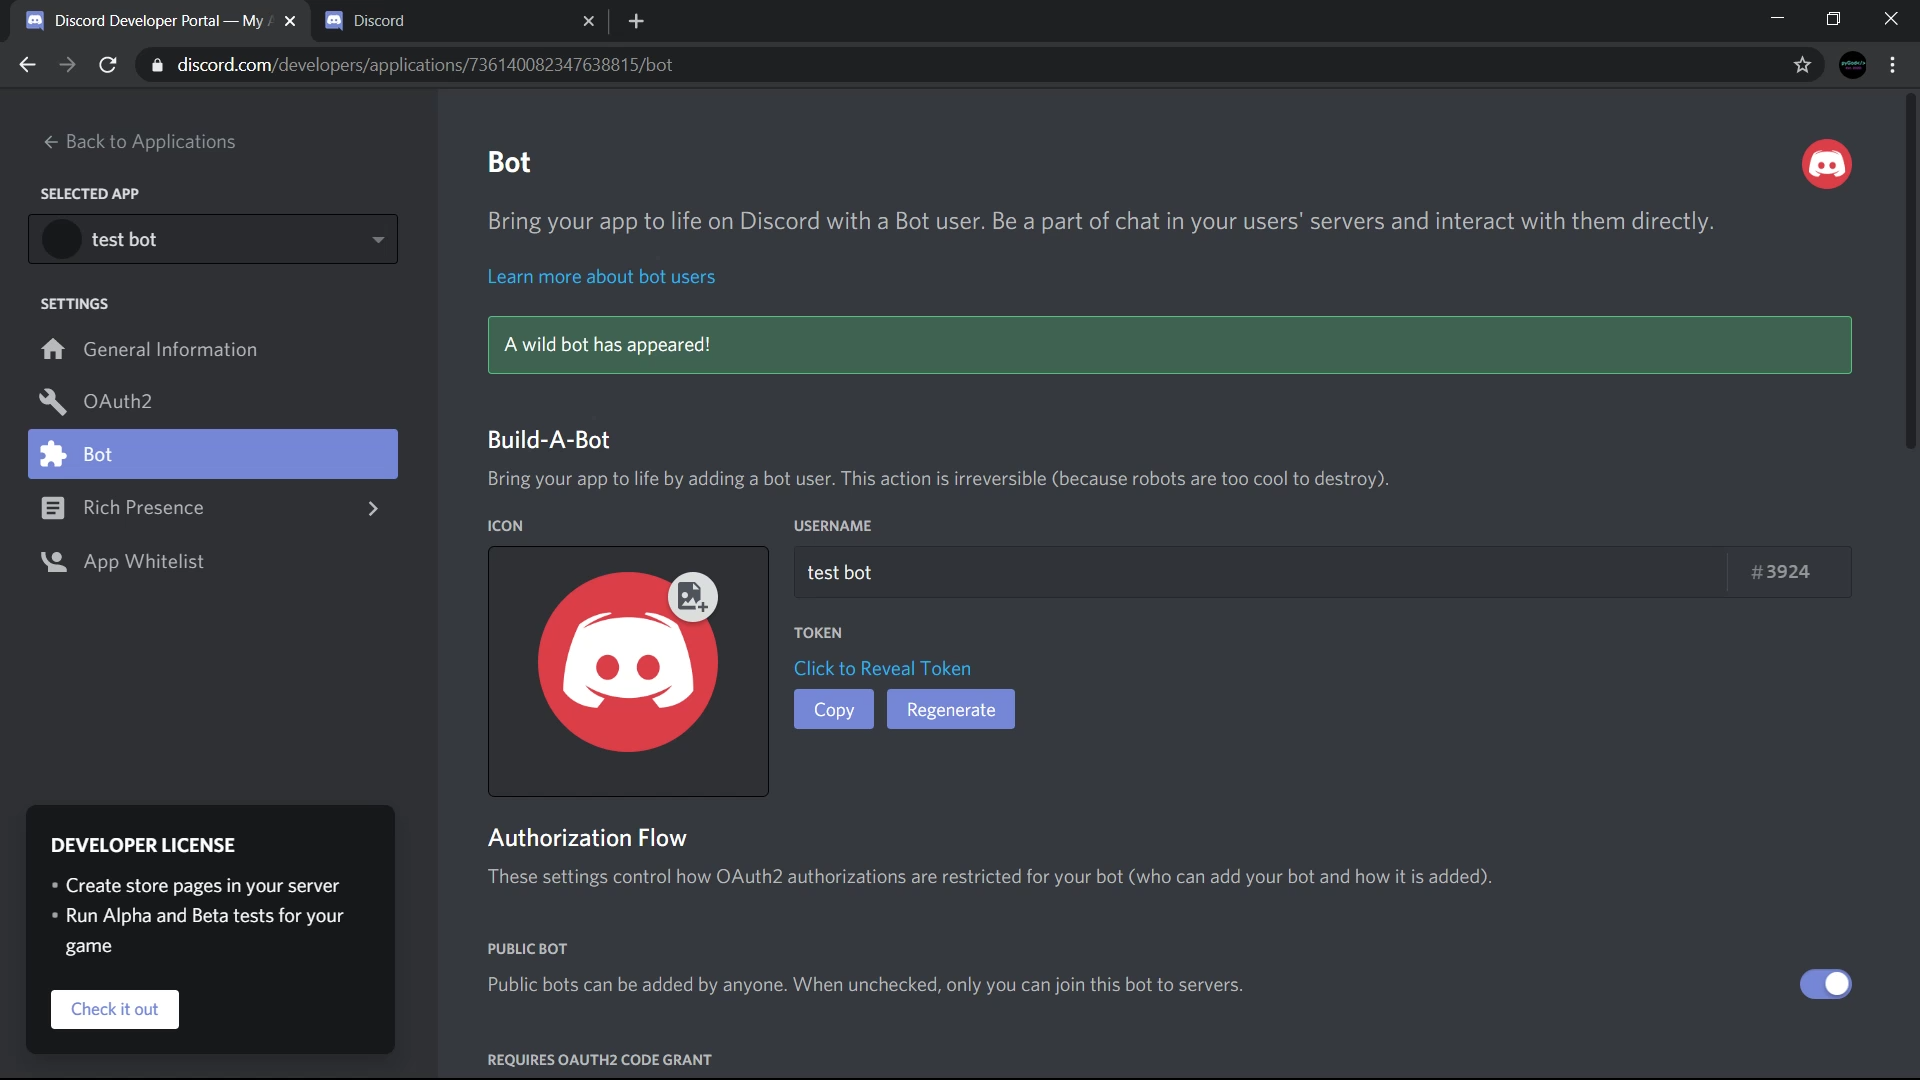Click the bot username input field
This screenshot has width=1920, height=1080.
(1260, 572)
